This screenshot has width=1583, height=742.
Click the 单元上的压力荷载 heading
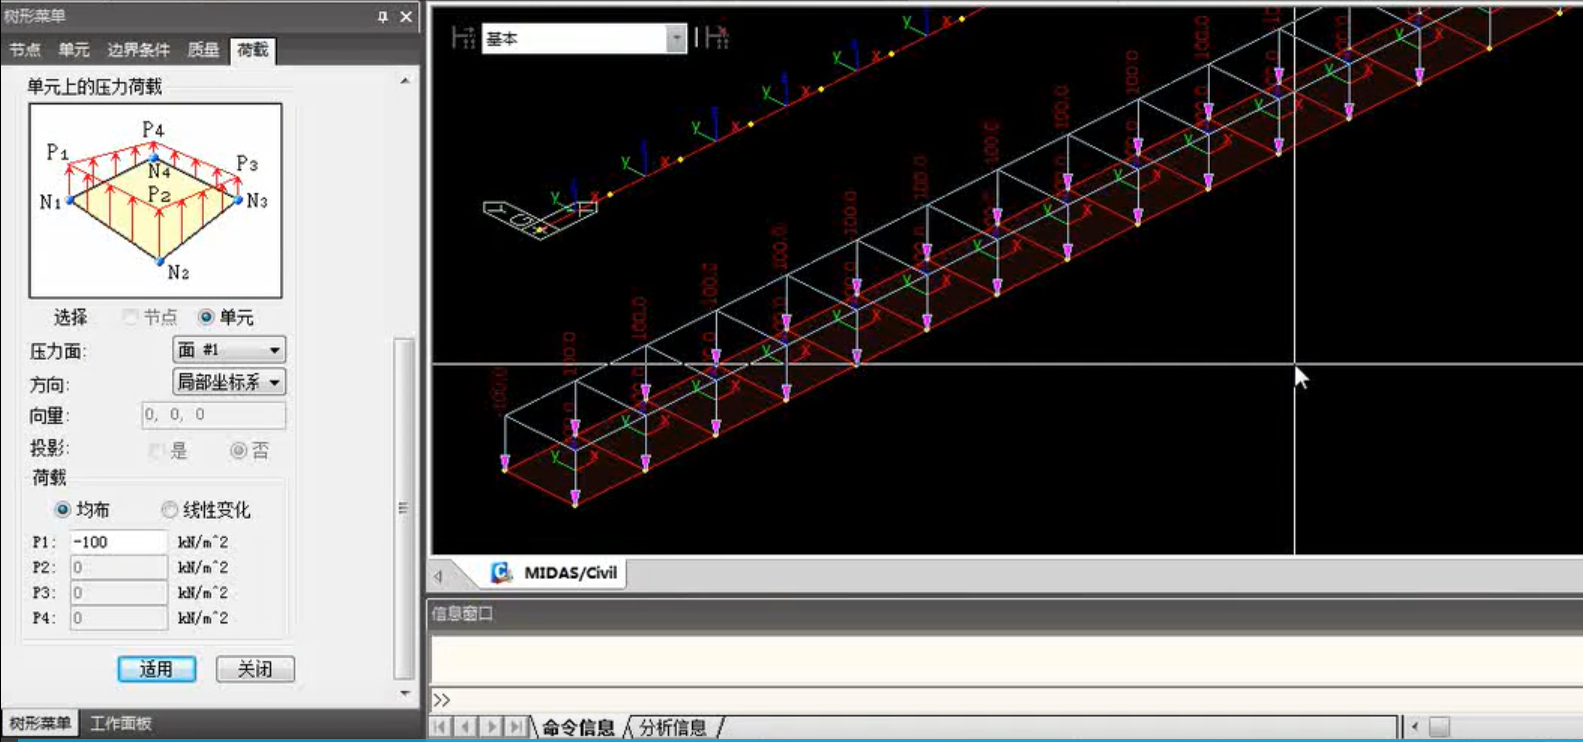94,87
